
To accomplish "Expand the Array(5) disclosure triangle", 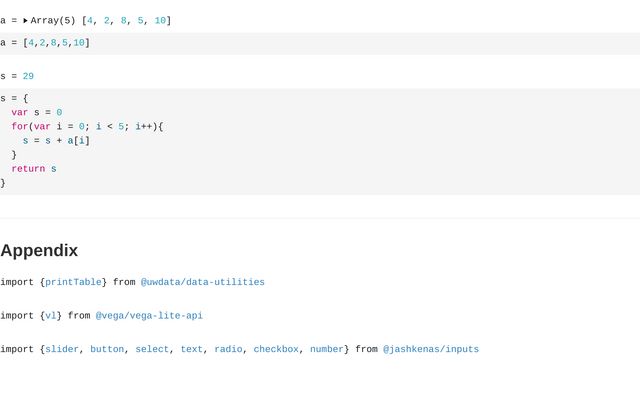I will coord(26,20).
